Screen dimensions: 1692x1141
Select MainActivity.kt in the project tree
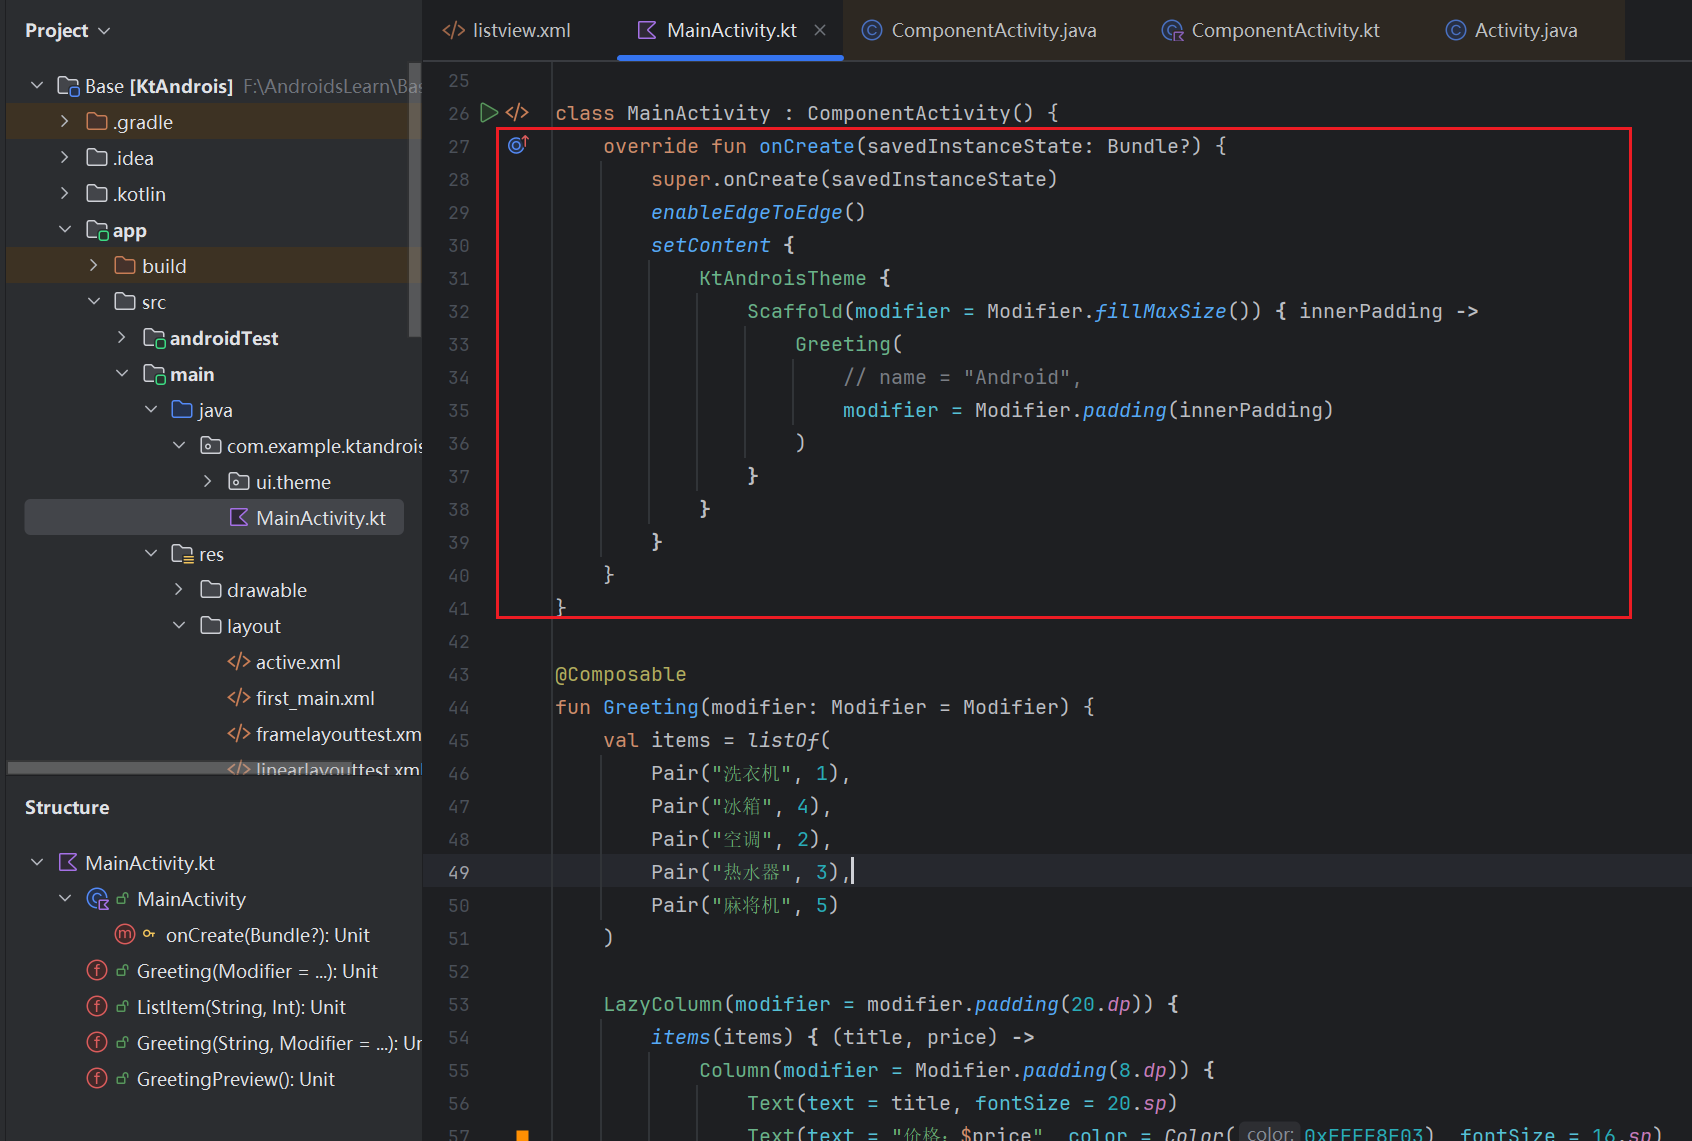[x=214, y=518]
